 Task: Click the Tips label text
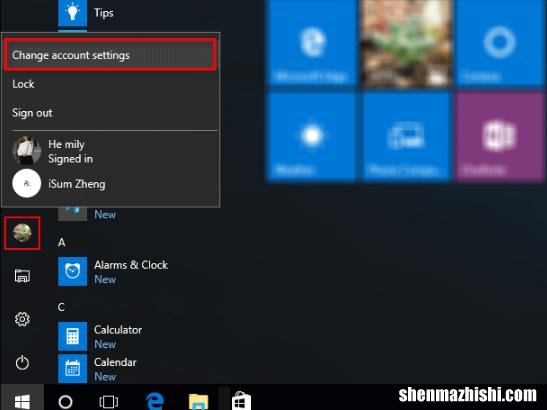pos(104,13)
